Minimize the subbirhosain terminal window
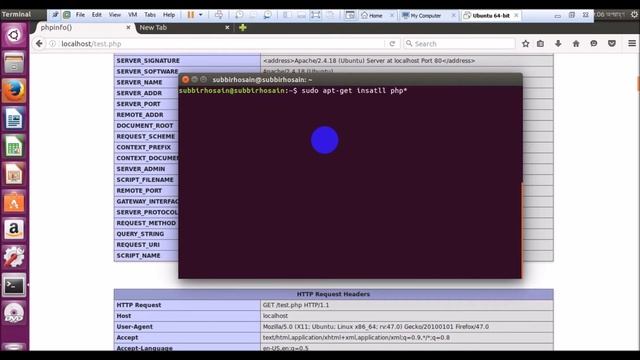This screenshot has width=640, height=360. (195, 80)
